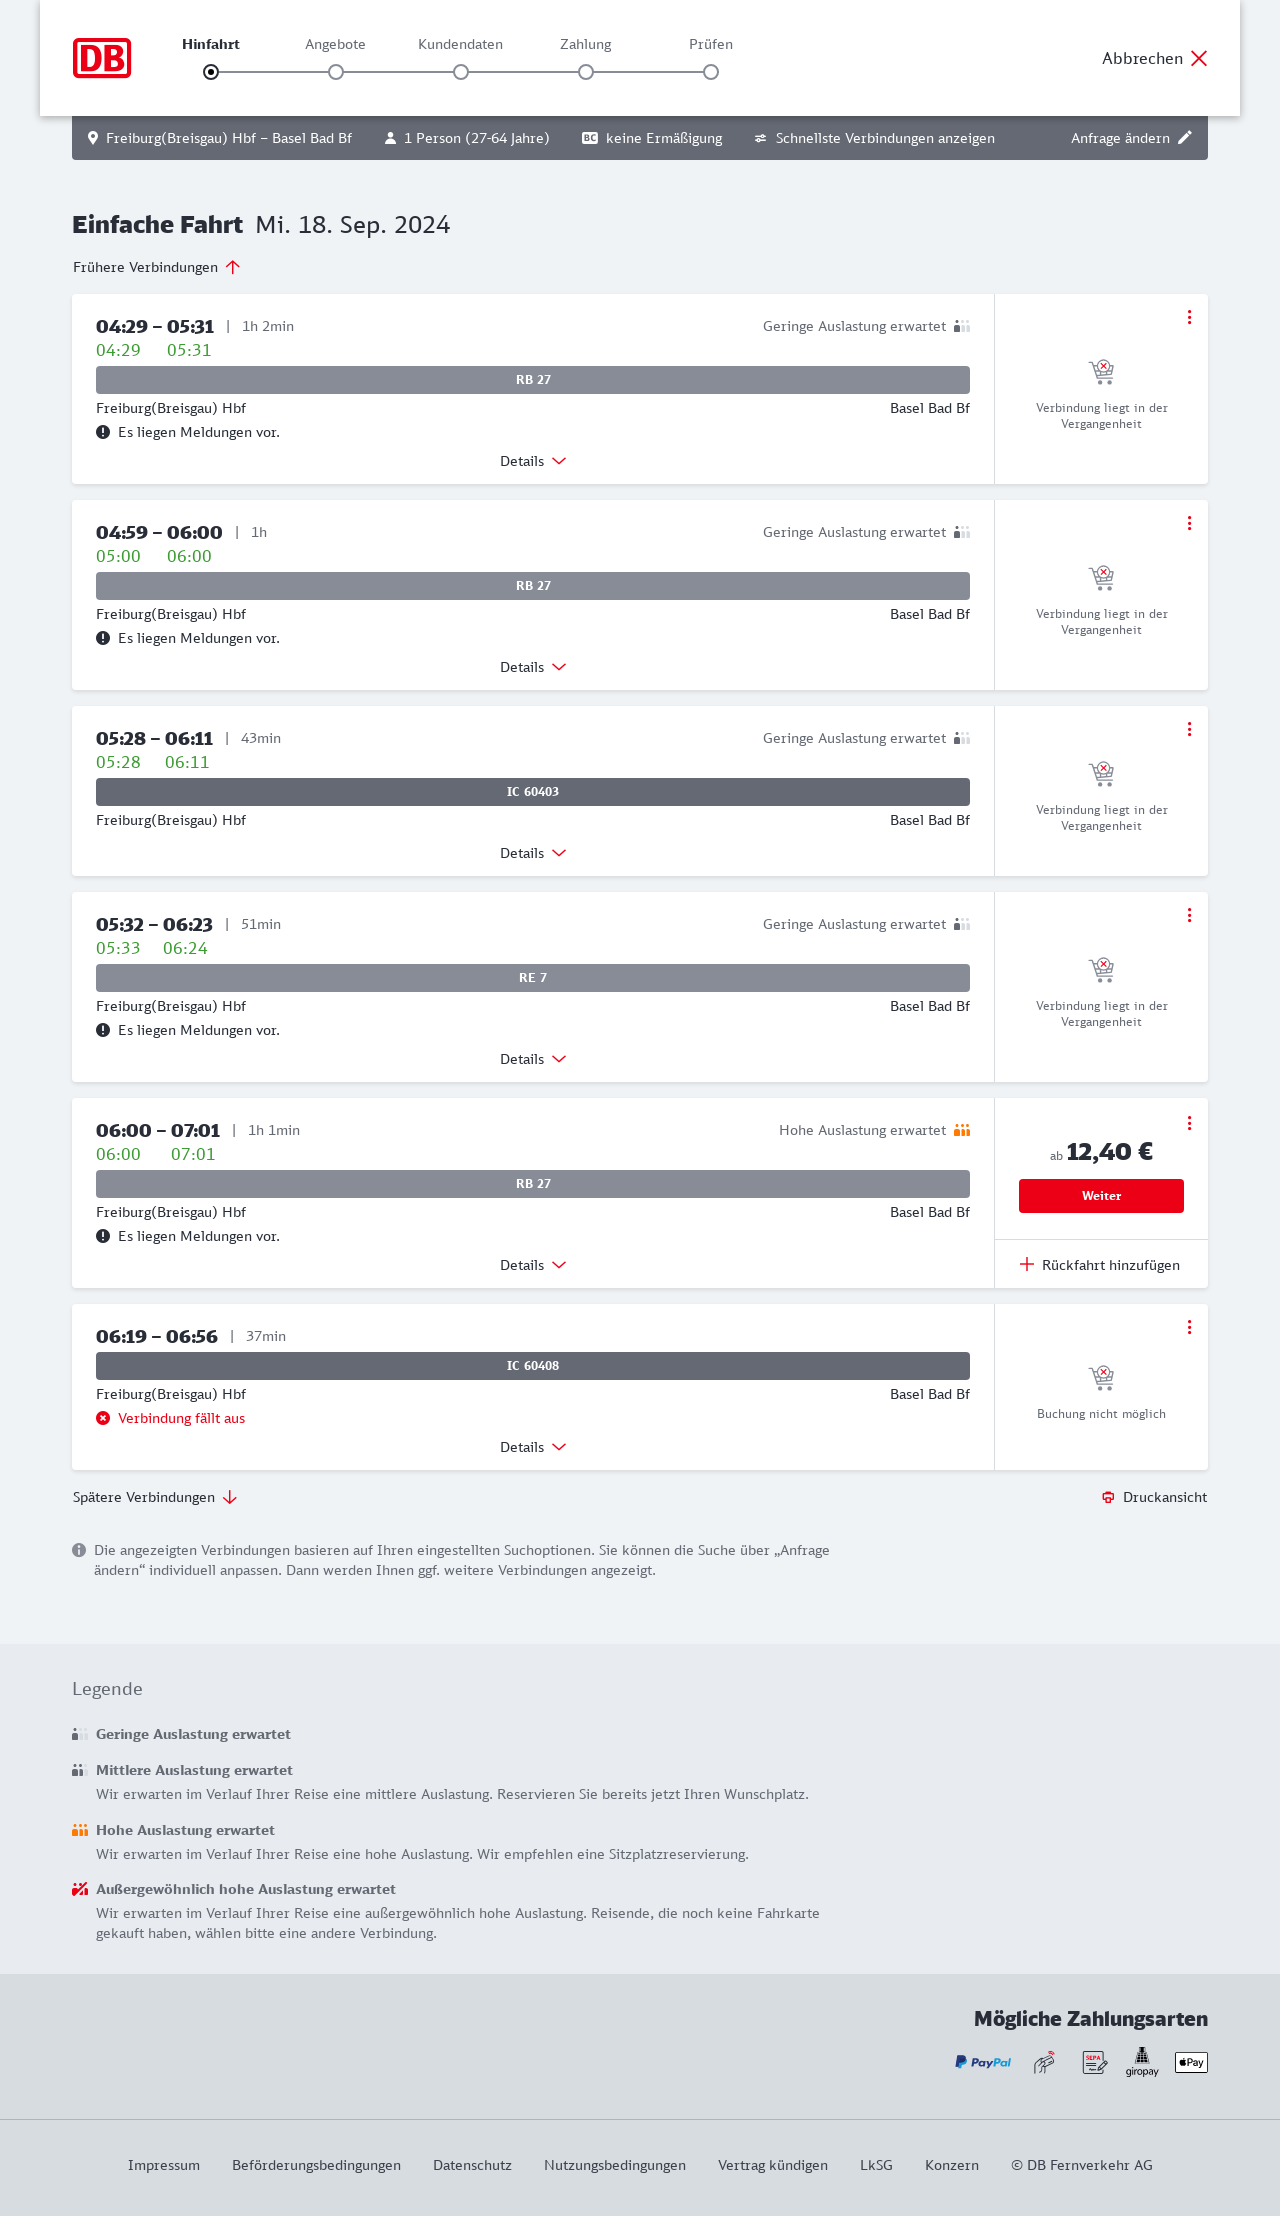The height and width of the screenshot is (2216, 1280).
Task: Select the Zahlung step circle
Action: click(x=586, y=72)
